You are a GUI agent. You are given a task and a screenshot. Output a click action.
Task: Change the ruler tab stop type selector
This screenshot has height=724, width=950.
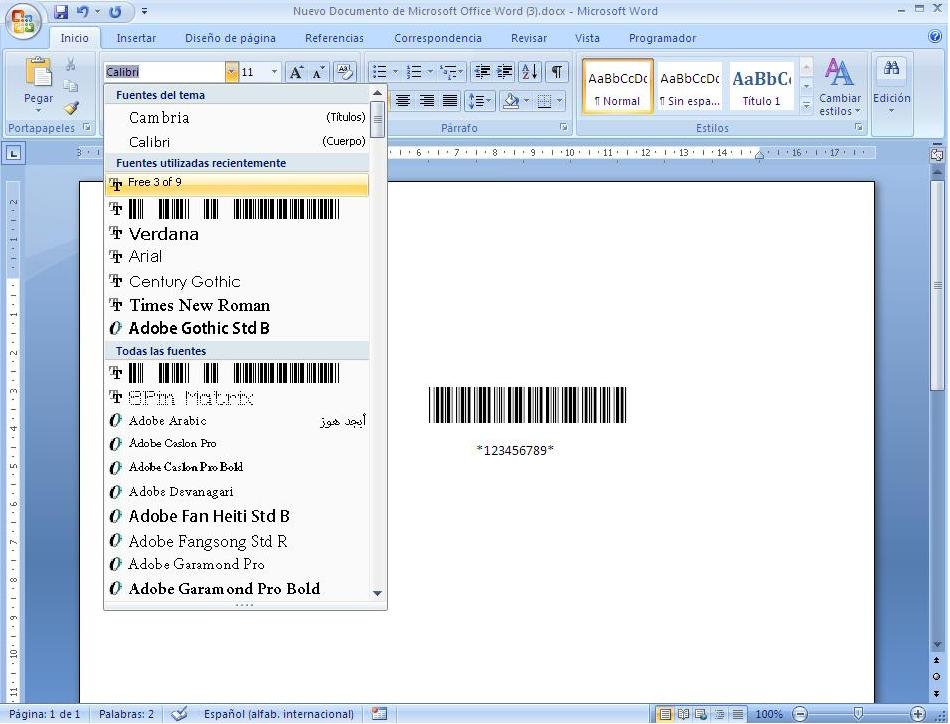[13, 153]
